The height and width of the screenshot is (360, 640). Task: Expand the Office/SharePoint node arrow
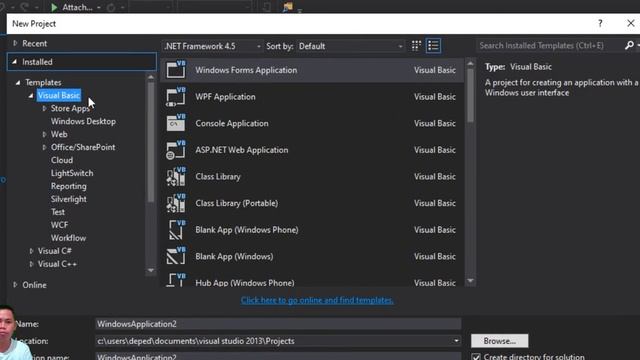[x=44, y=147]
